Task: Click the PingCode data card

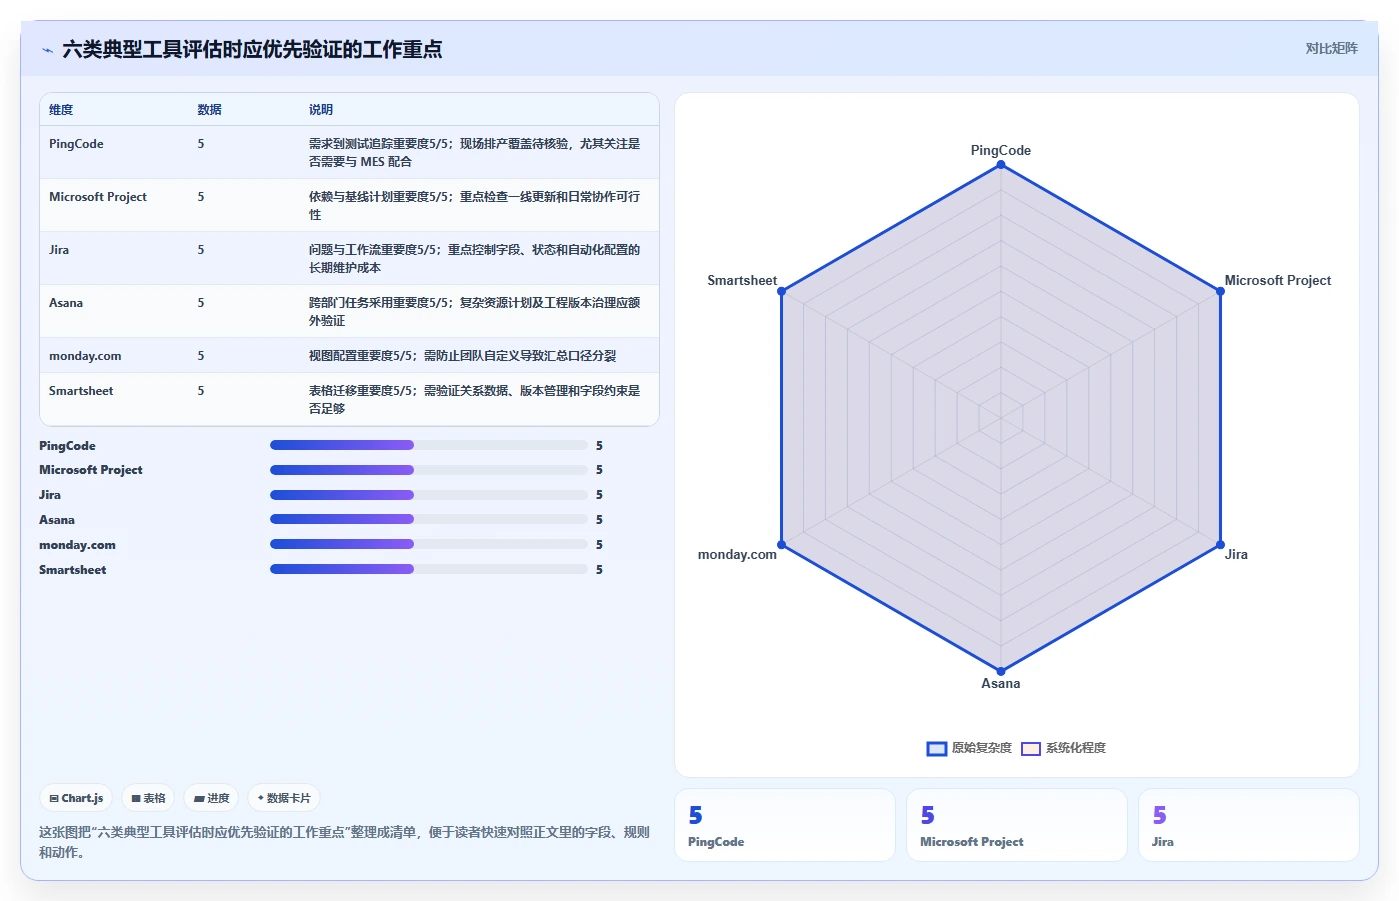Action: coord(785,825)
